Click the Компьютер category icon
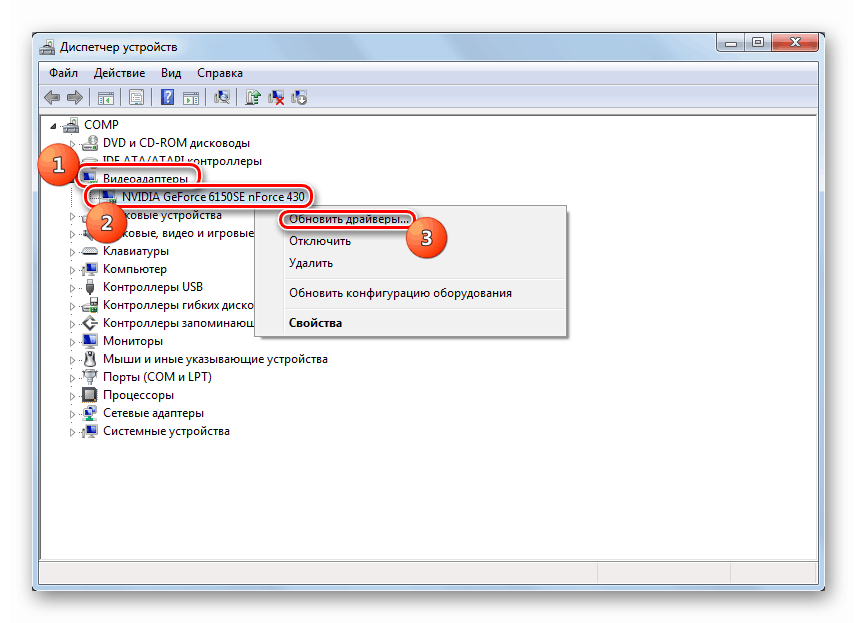The image size is (857, 623). tap(90, 269)
